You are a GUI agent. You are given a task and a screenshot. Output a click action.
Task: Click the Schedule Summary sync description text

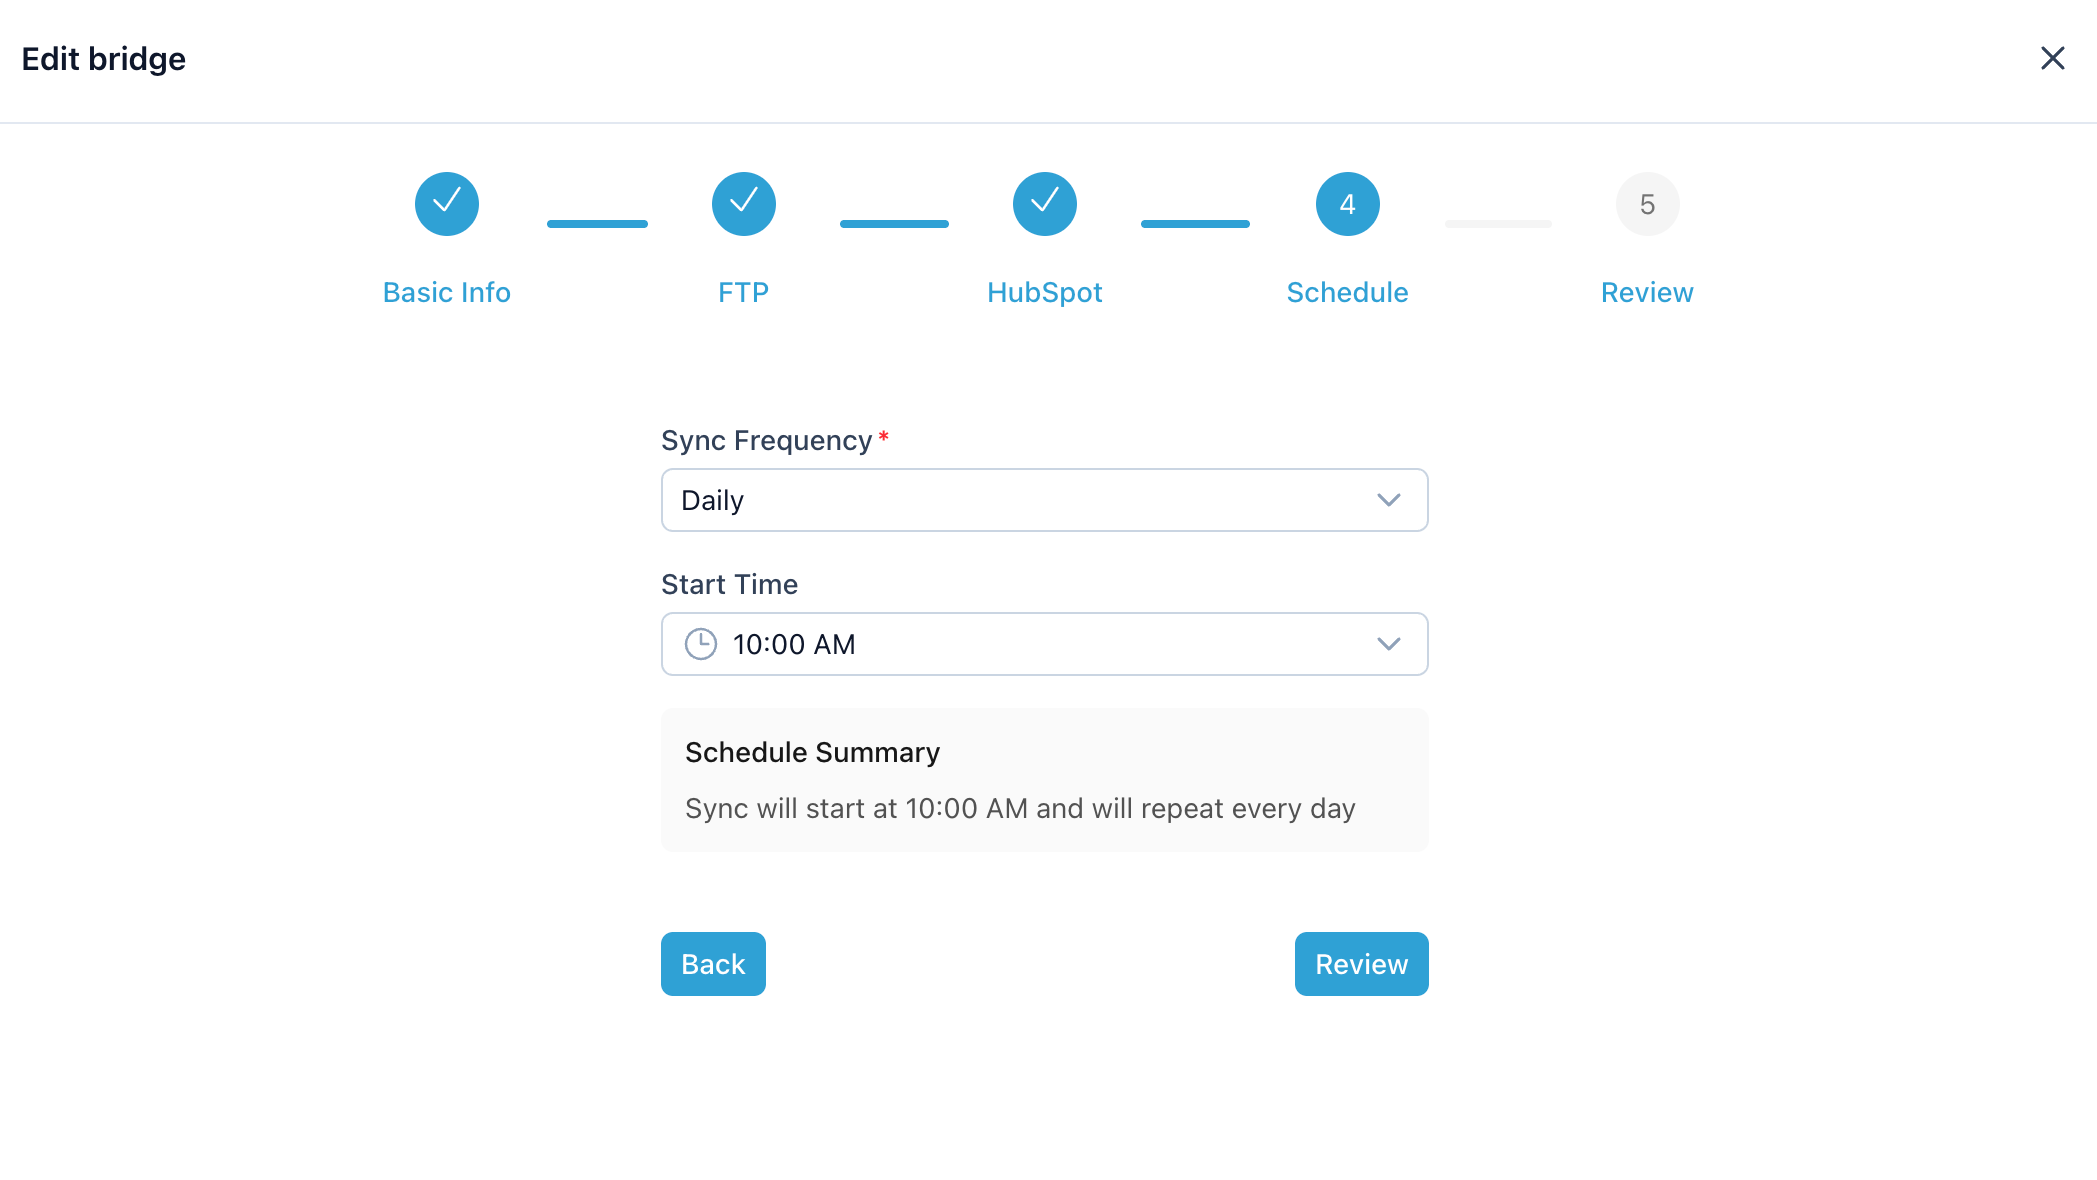tap(1020, 808)
